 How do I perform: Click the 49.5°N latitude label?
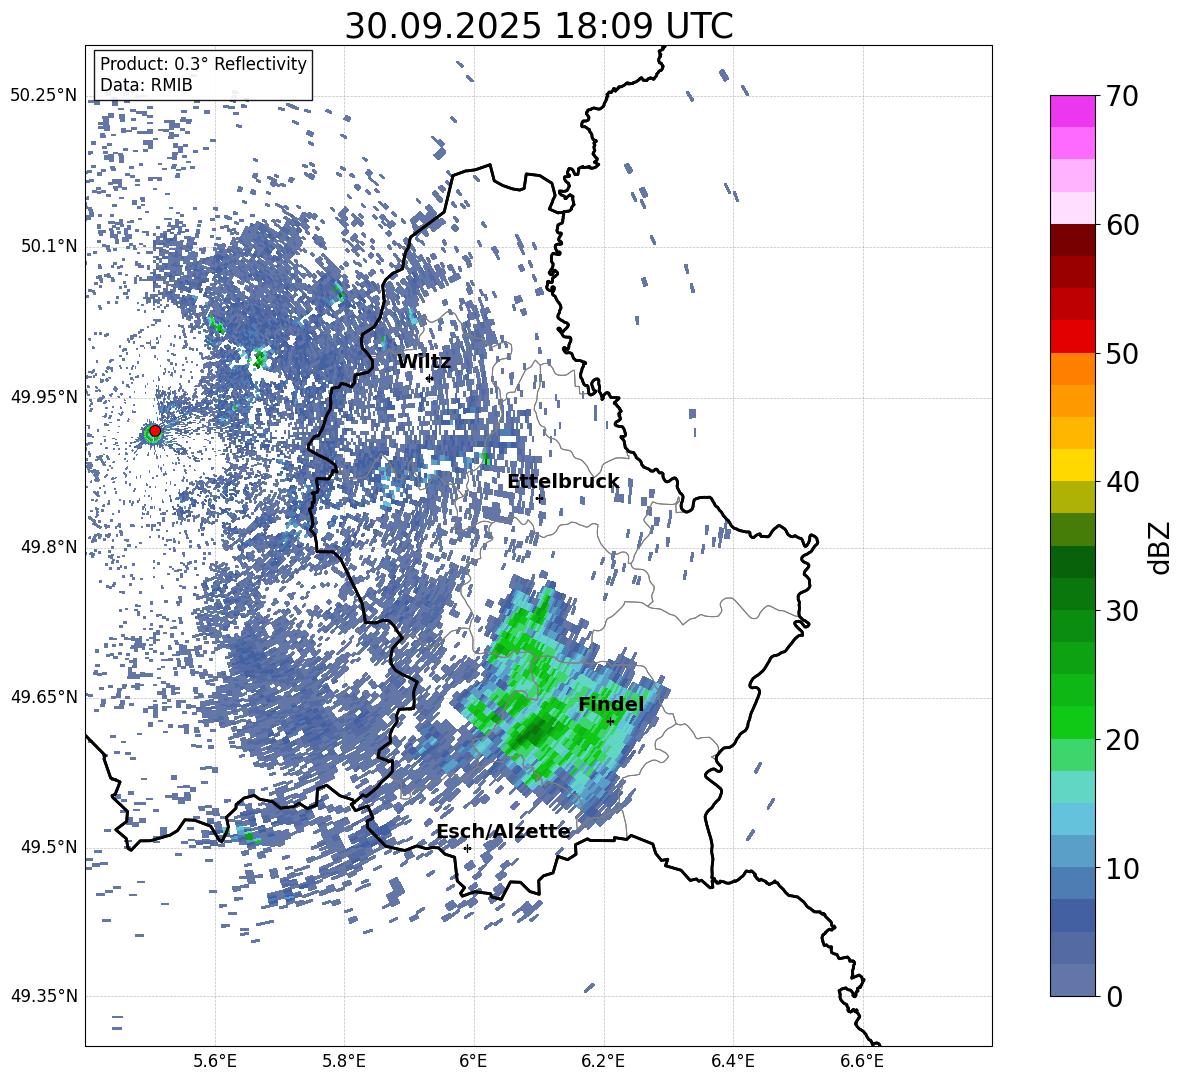[x=50, y=847]
